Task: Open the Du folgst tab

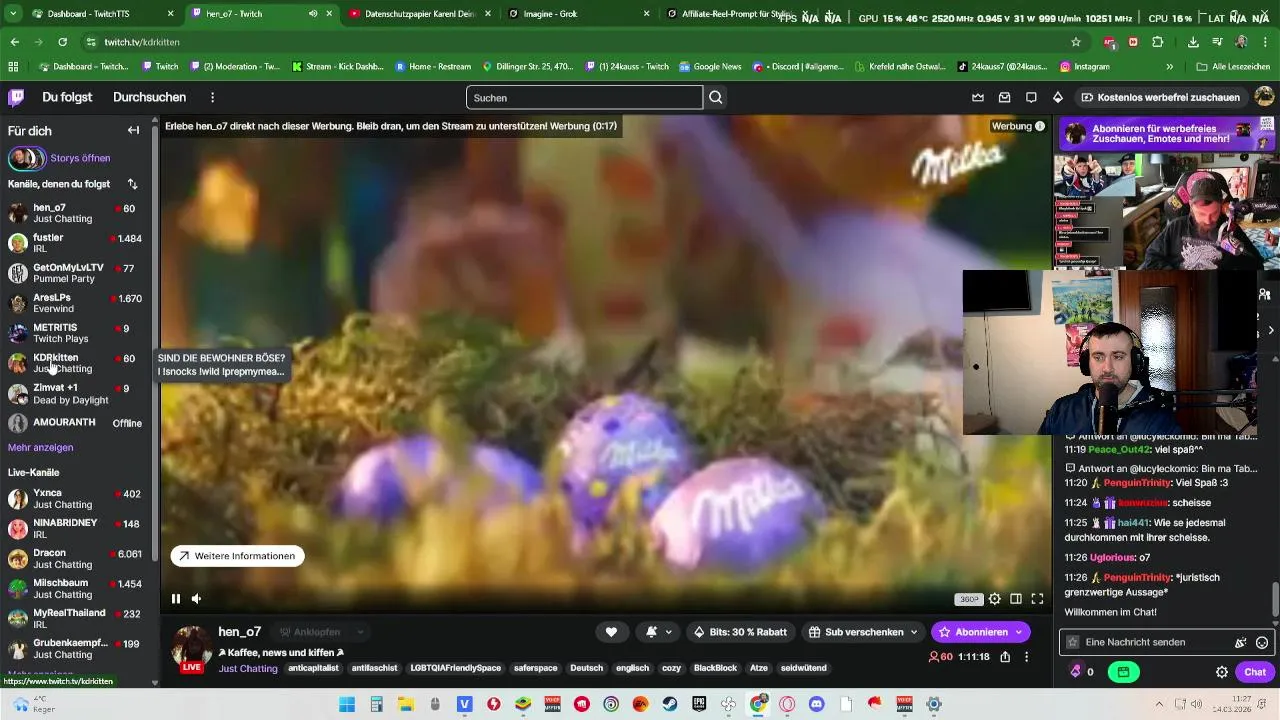Action: tap(67, 97)
